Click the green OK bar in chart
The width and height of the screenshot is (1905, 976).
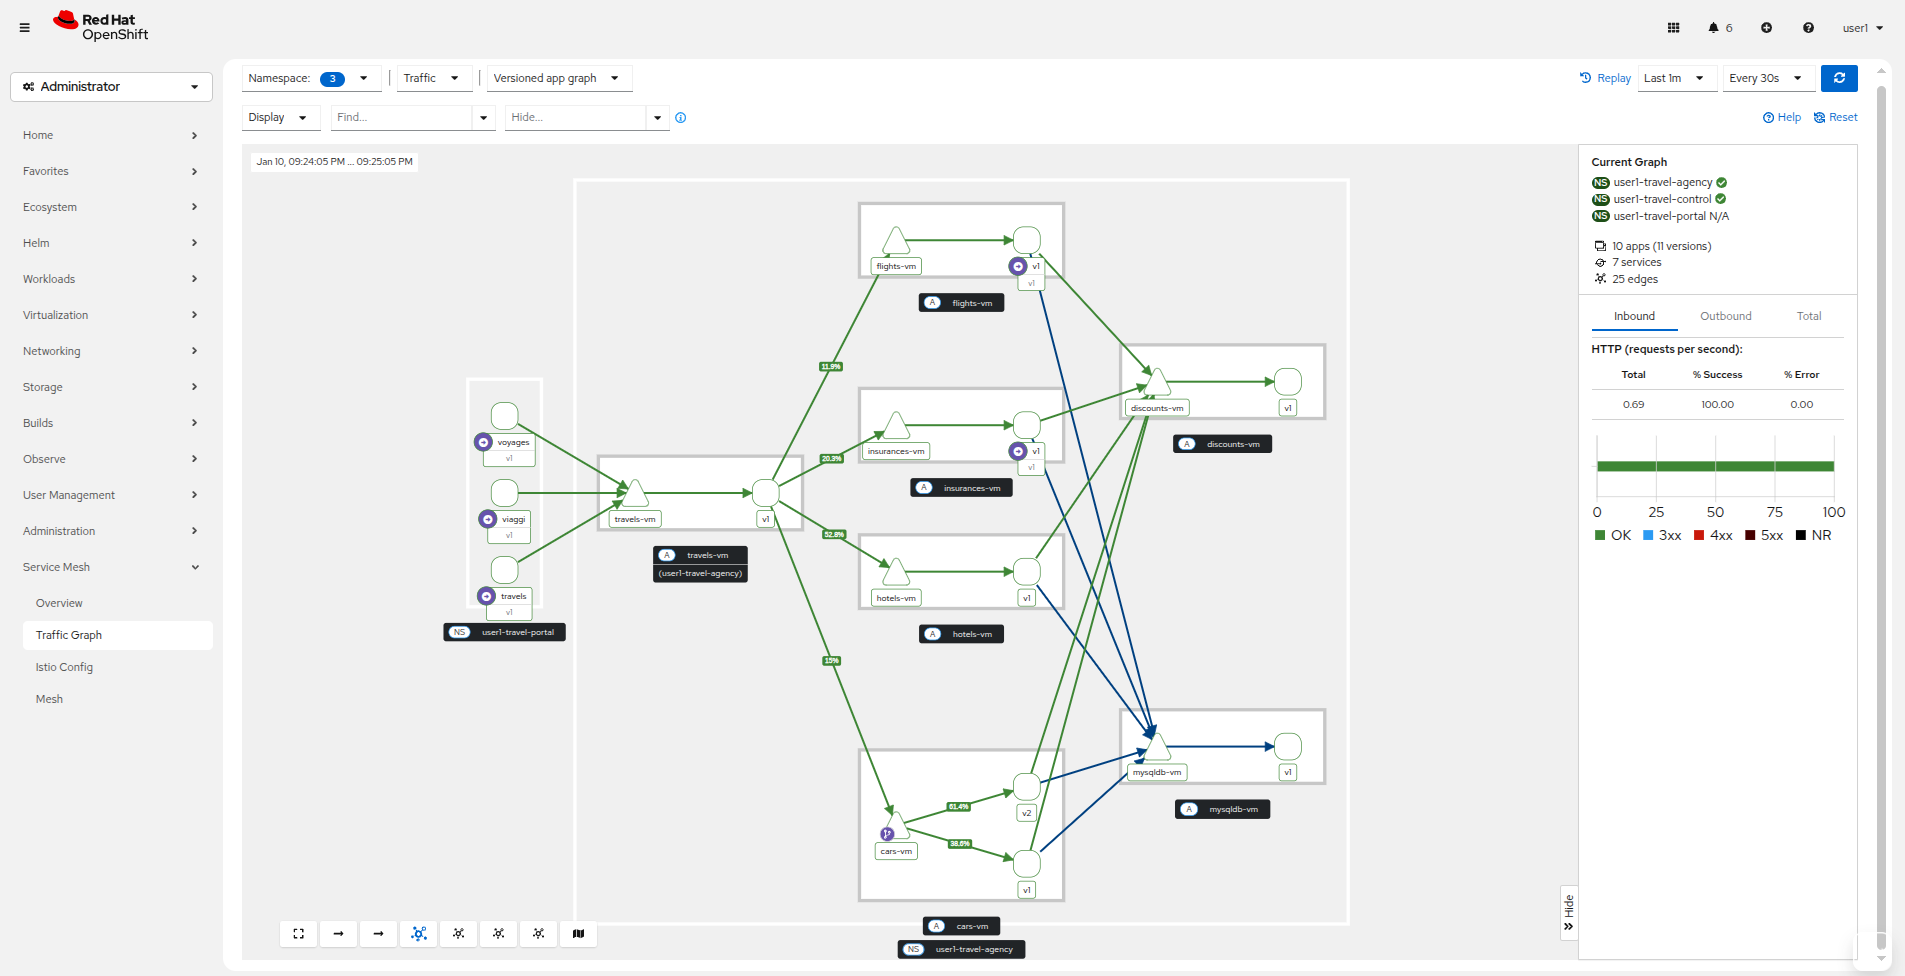tap(1715, 466)
